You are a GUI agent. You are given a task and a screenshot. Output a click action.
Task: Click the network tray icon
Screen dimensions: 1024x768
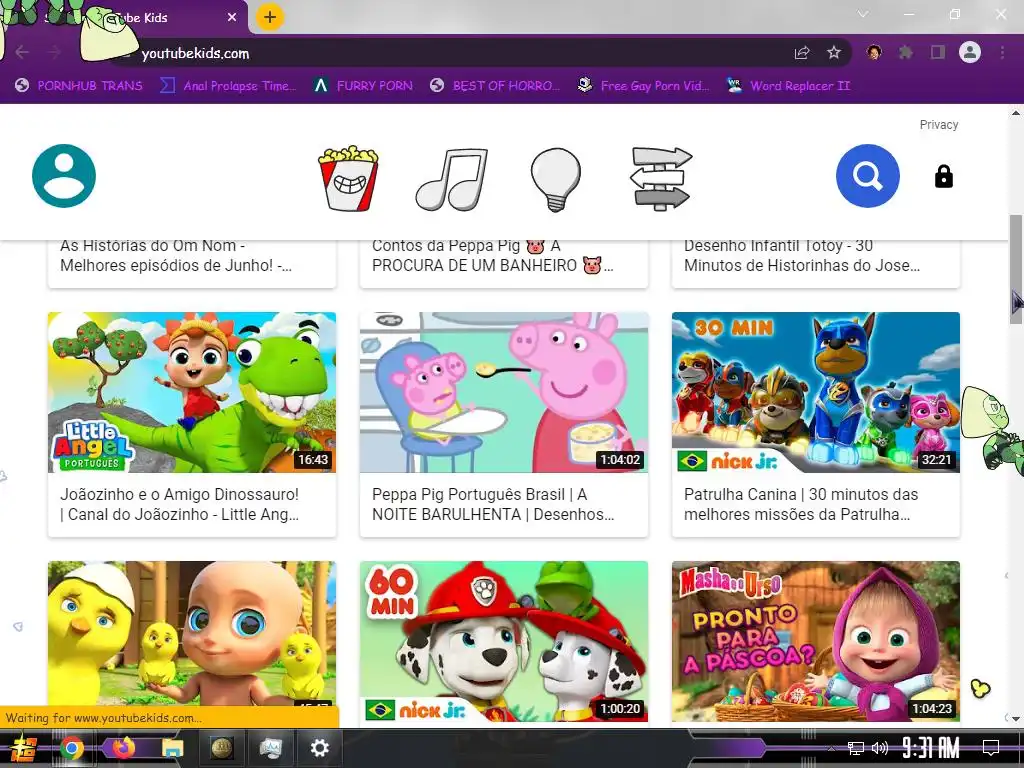tap(856, 748)
